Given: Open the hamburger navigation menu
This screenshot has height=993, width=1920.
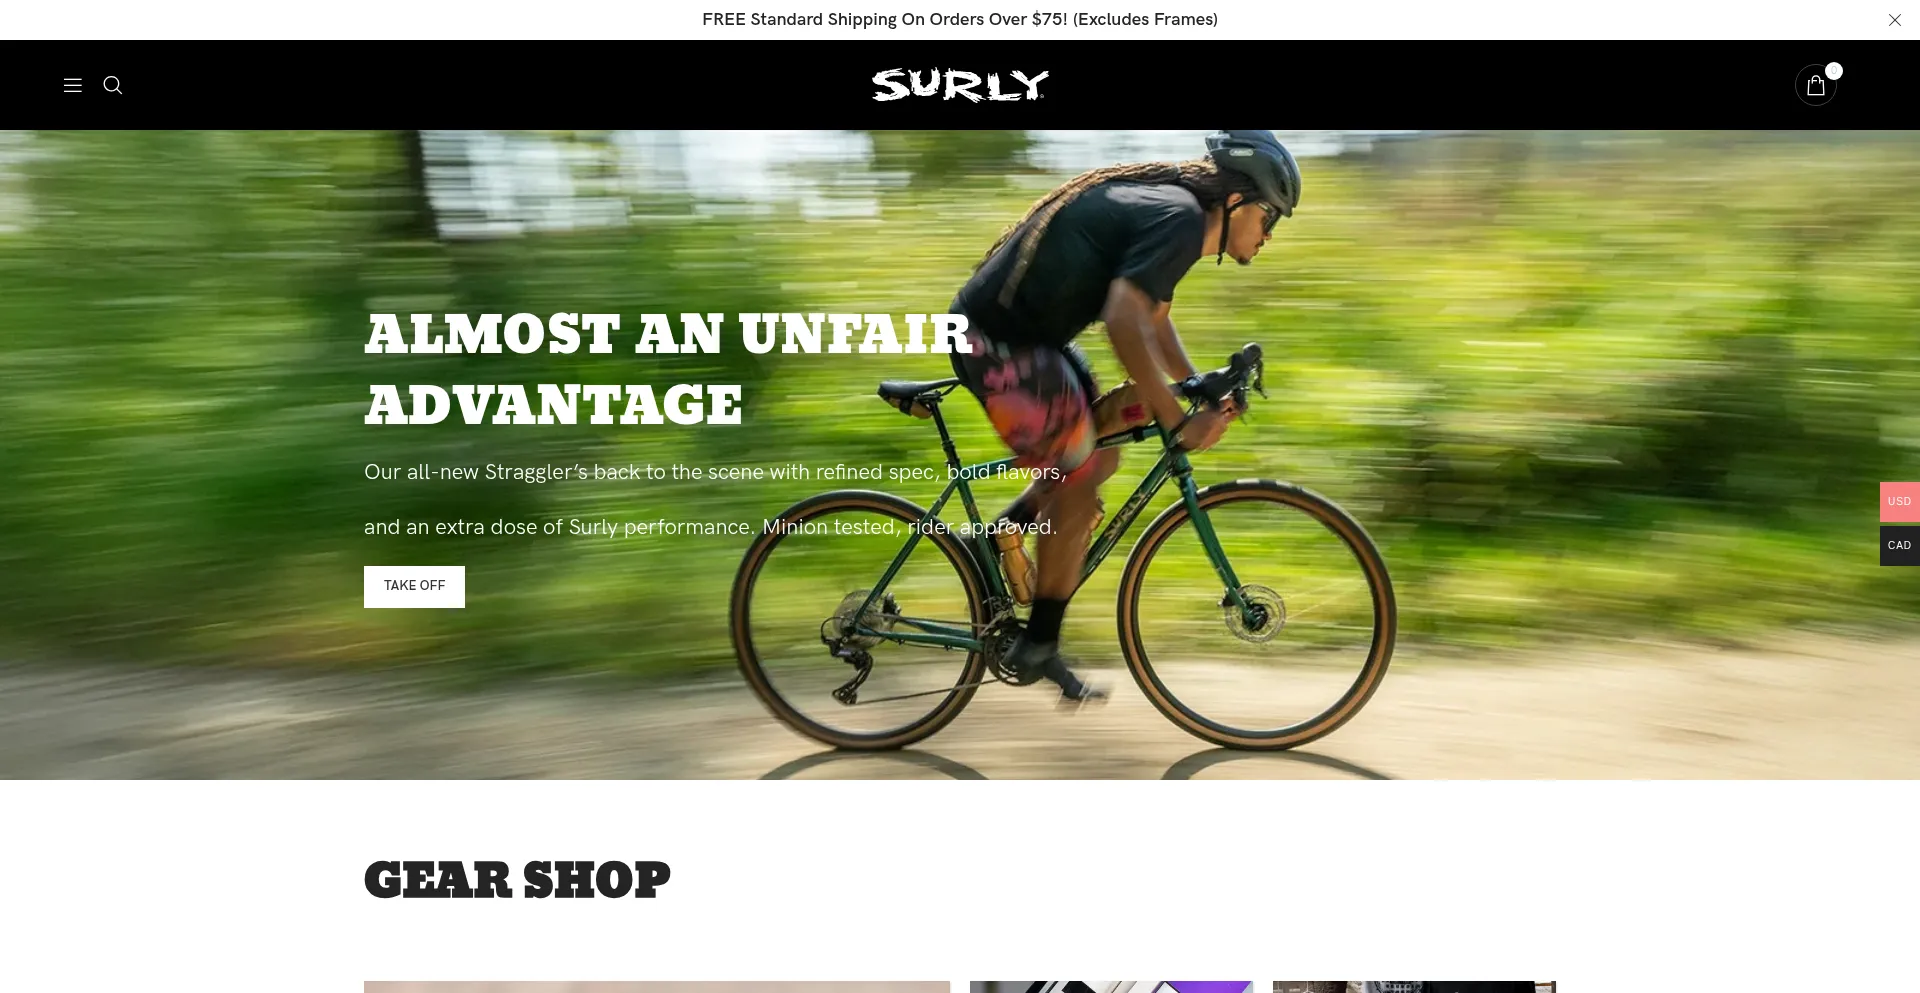Looking at the screenshot, I should 73,85.
